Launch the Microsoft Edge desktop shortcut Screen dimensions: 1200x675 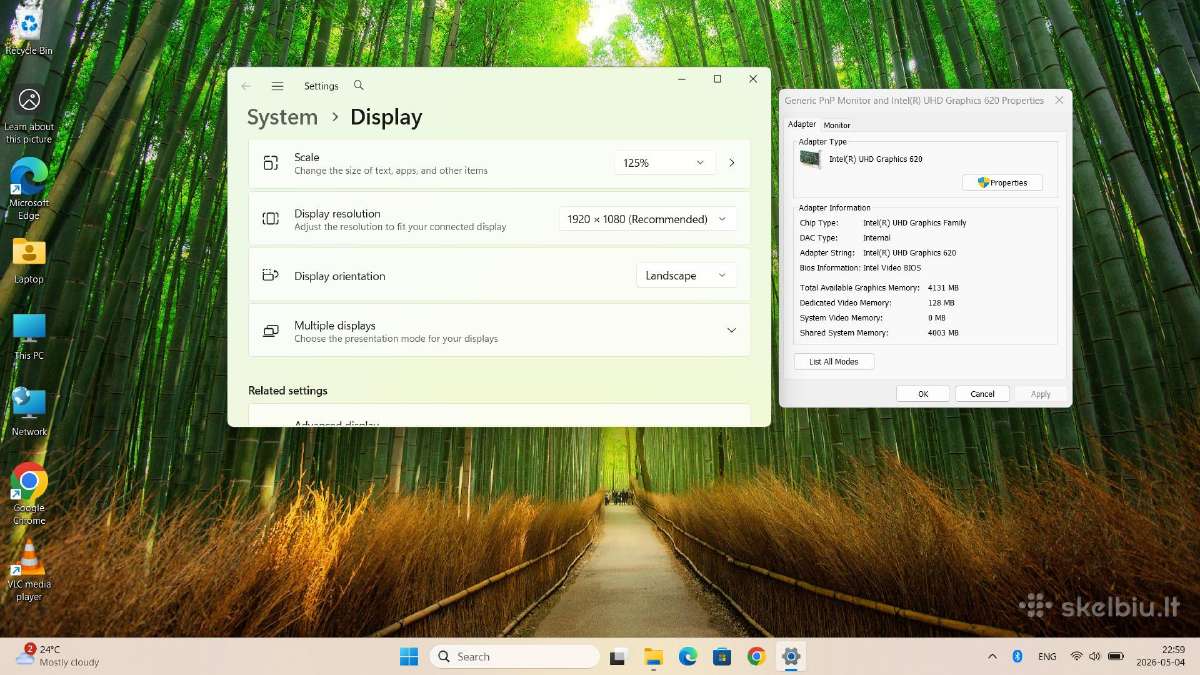[x=29, y=190]
